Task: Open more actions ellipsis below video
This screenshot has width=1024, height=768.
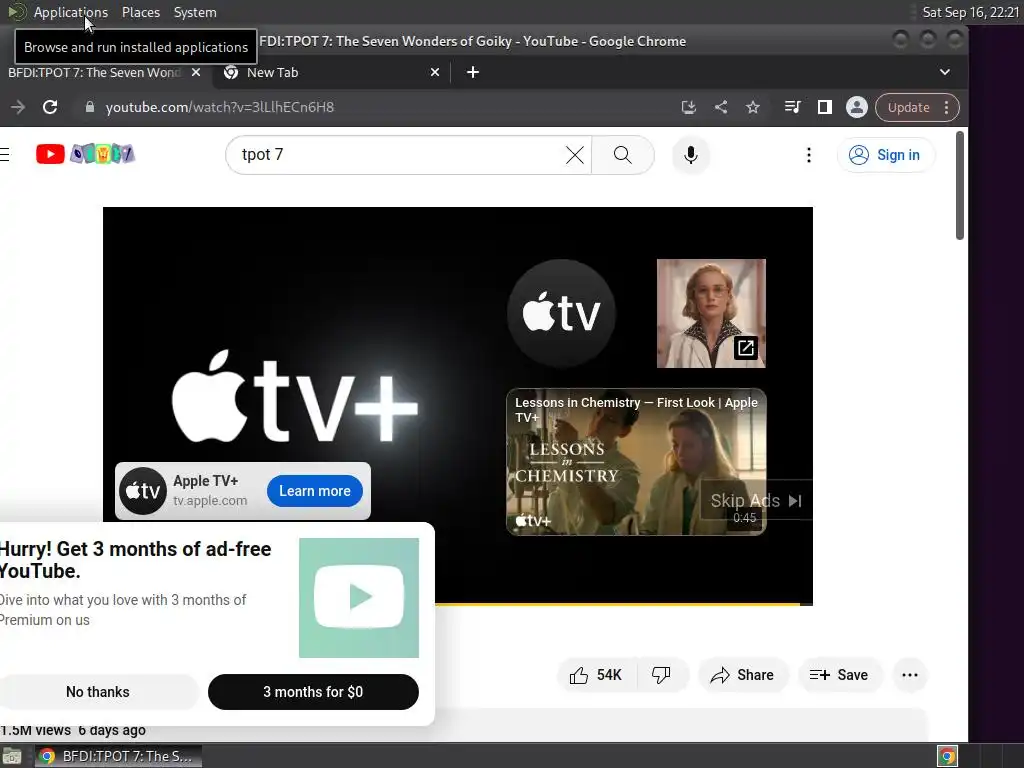Action: (x=910, y=675)
